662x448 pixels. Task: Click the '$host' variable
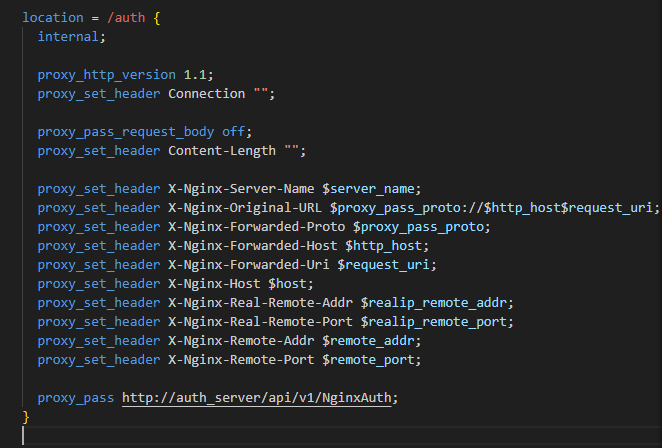pos(287,284)
